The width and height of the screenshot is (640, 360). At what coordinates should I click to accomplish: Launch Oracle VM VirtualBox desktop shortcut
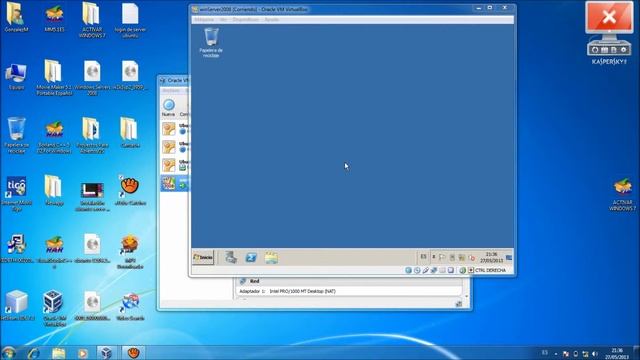(54, 308)
